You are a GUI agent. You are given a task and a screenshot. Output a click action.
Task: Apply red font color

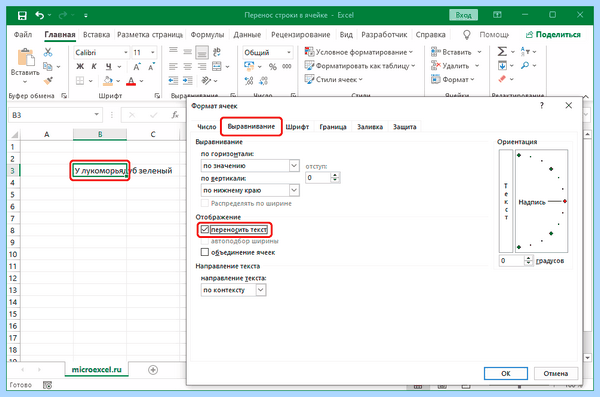click(x=131, y=81)
